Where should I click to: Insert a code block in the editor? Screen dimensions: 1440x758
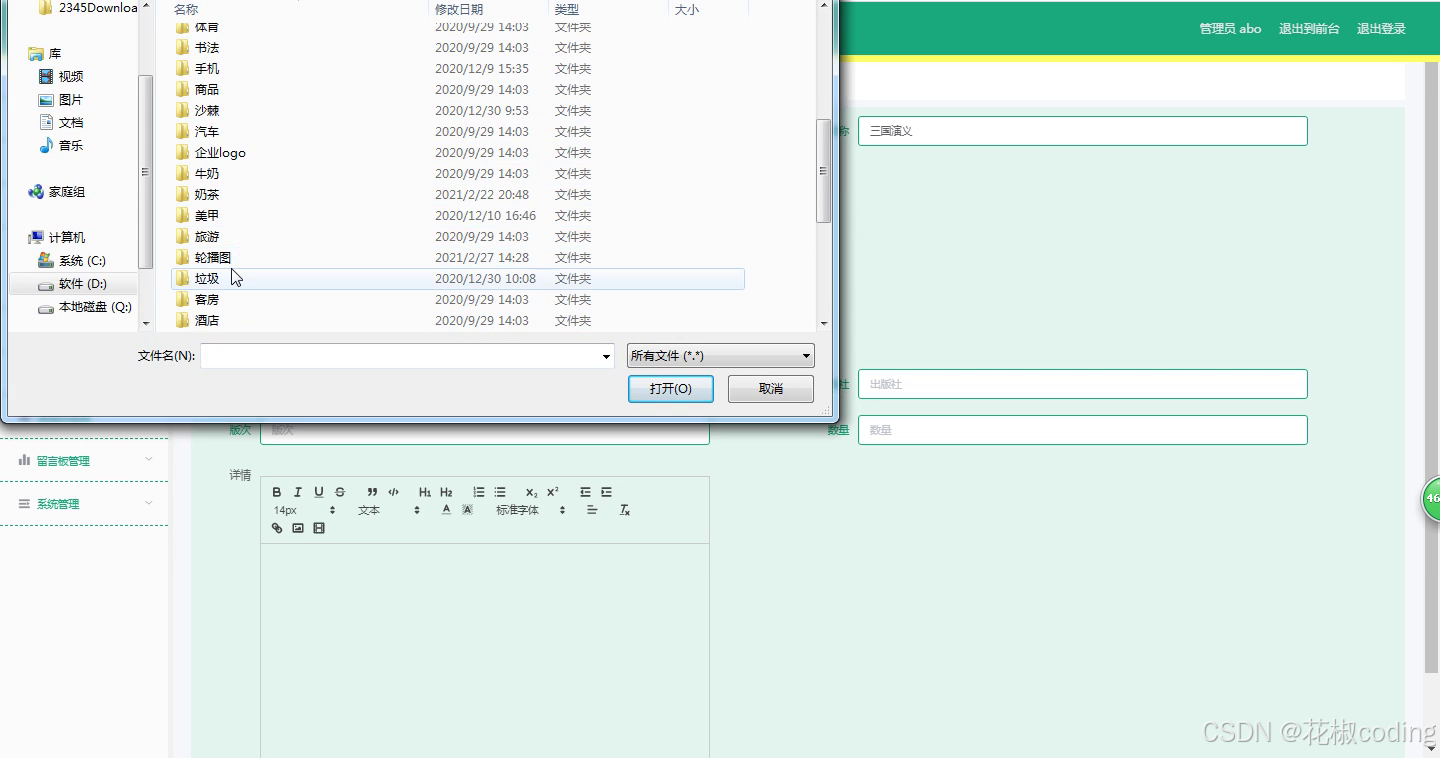tap(393, 492)
